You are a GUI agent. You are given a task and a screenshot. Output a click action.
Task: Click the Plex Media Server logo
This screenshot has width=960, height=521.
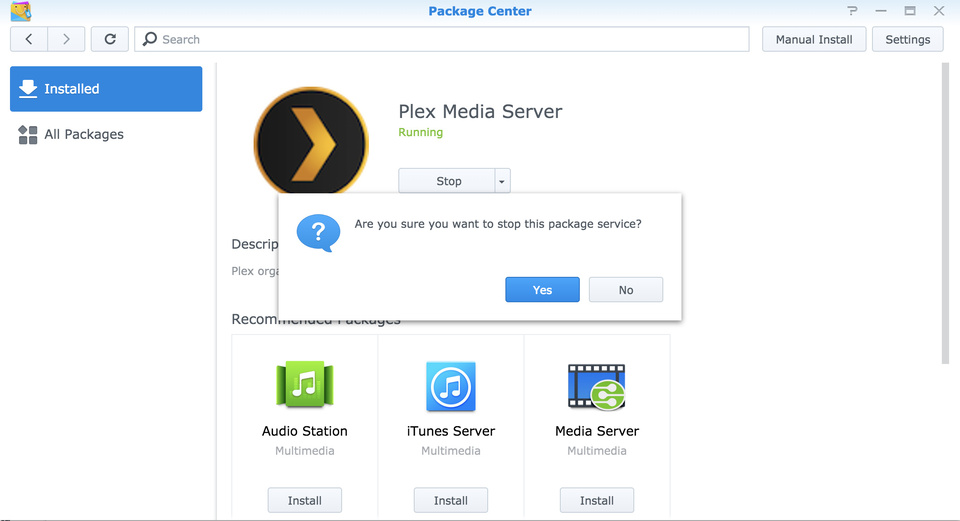(x=311, y=141)
